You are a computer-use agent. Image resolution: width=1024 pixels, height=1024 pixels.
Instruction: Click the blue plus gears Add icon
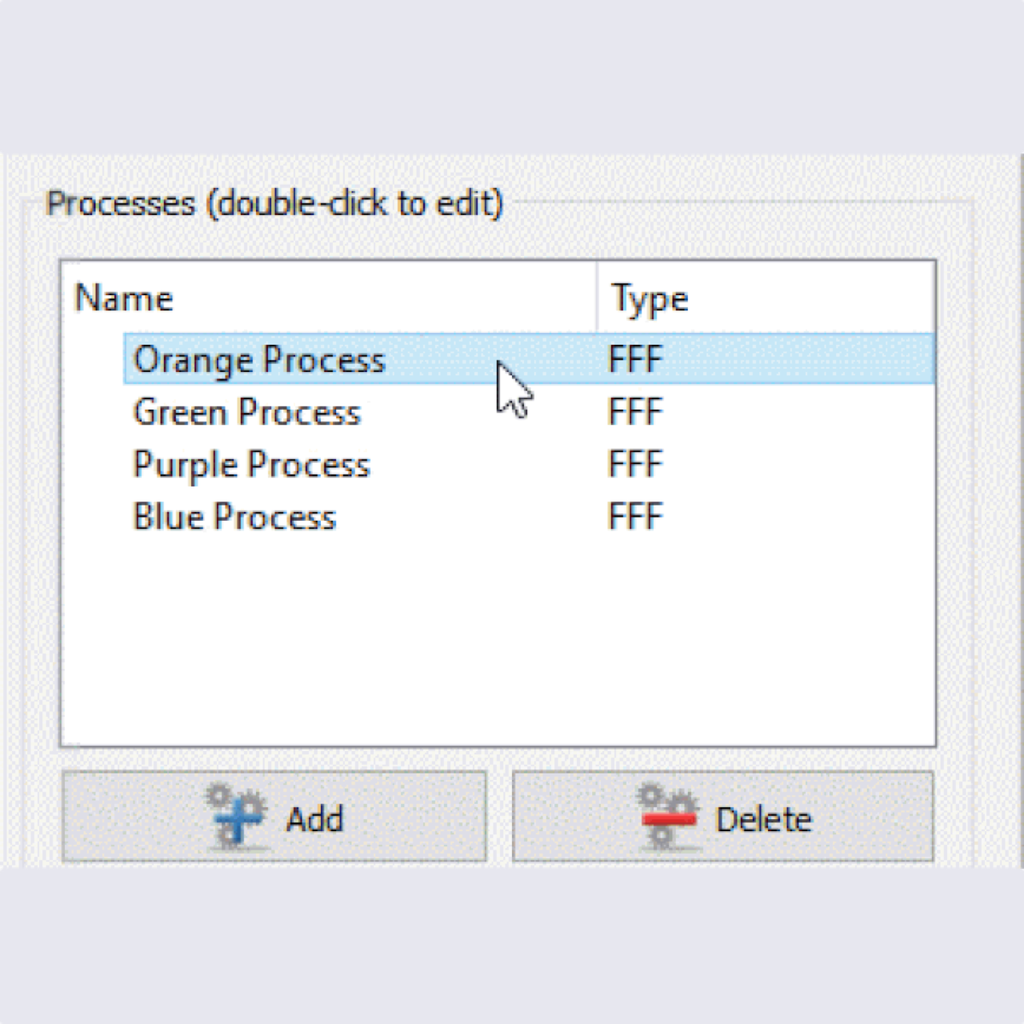238,817
